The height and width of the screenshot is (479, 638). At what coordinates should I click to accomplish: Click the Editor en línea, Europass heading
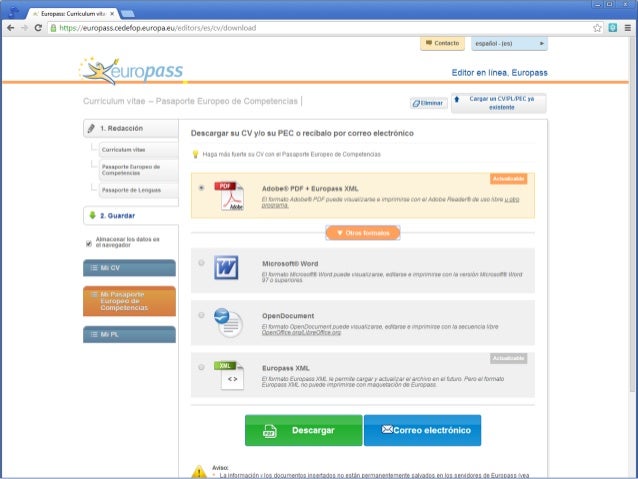(x=499, y=73)
